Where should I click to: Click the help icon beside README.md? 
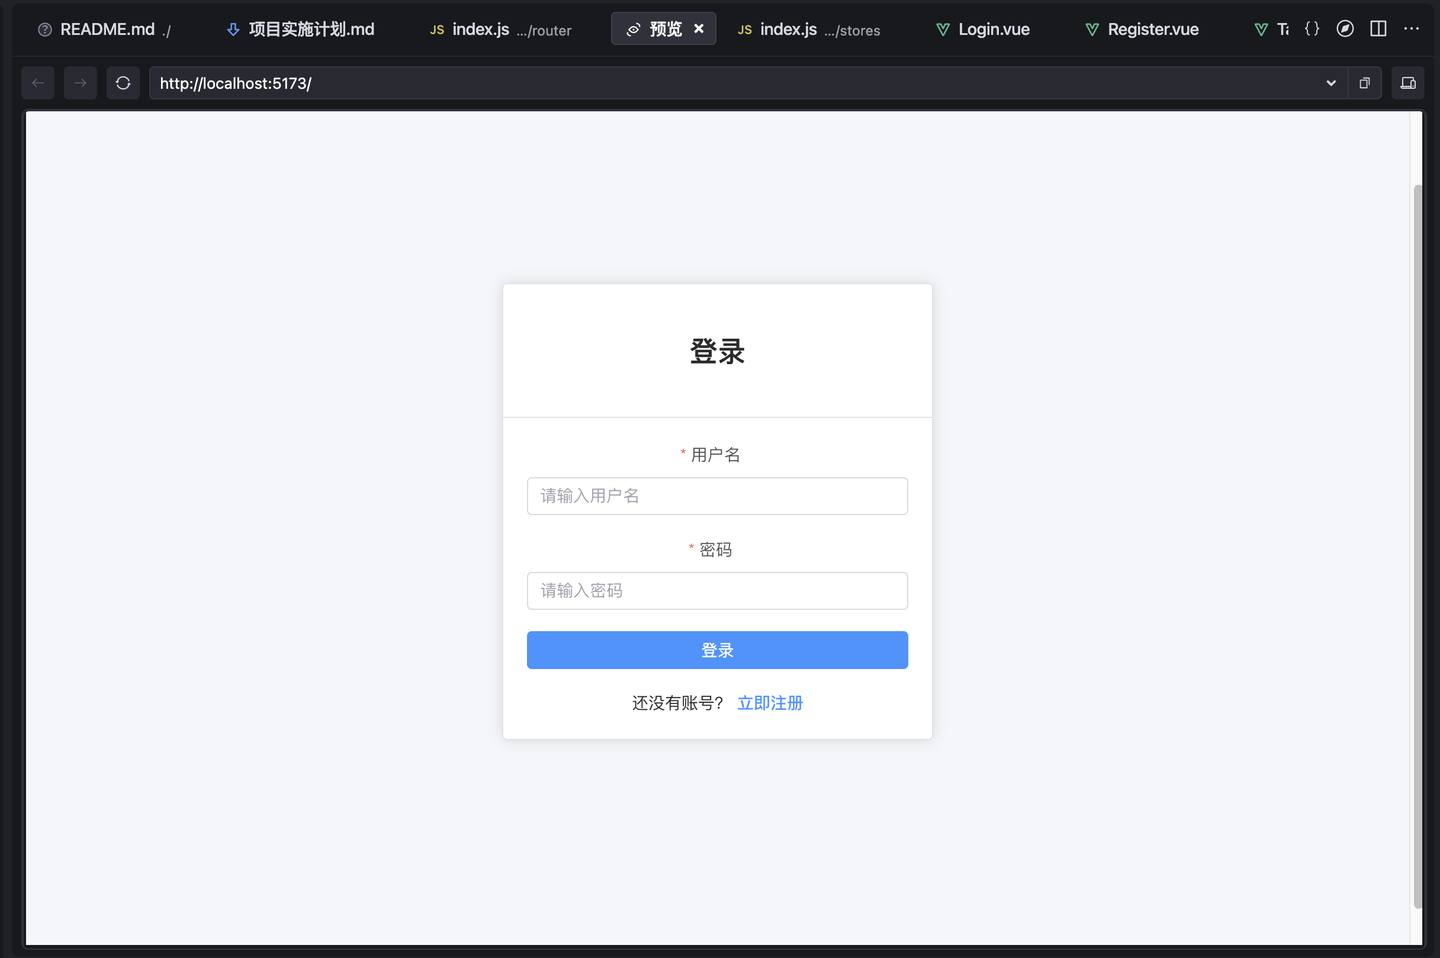pos(44,29)
